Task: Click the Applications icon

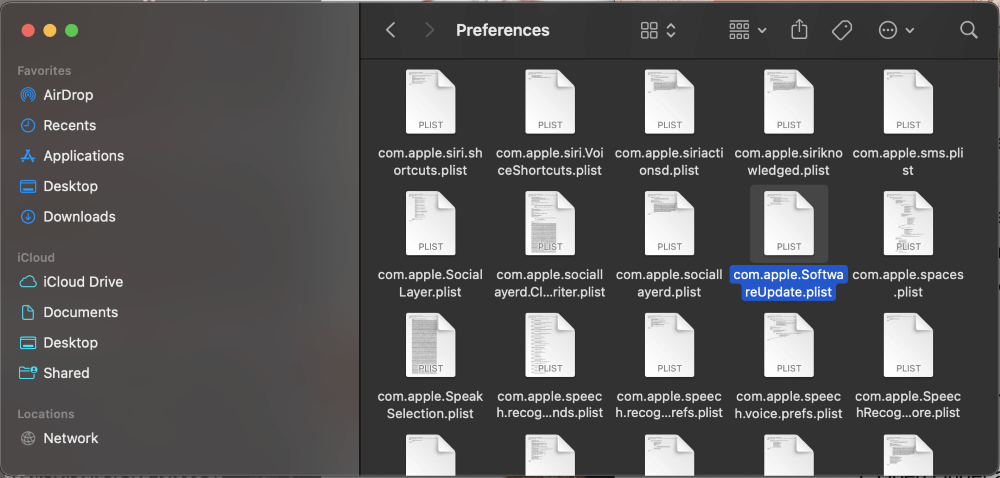Action: click(x=28, y=156)
